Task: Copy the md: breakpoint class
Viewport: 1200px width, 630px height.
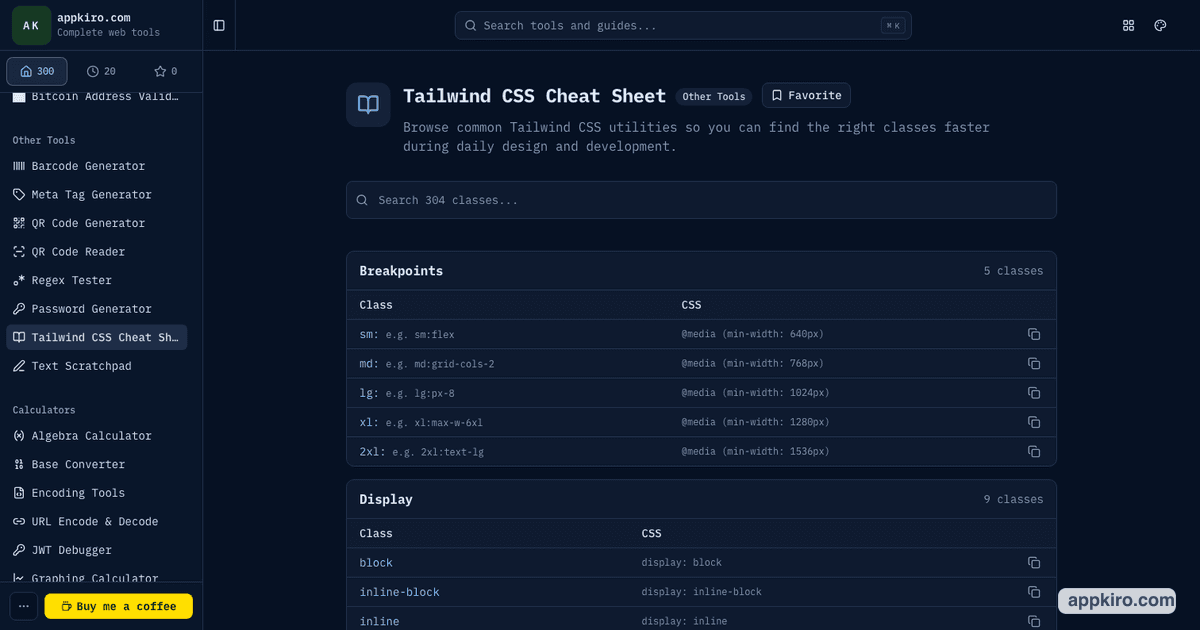Action: [1034, 363]
